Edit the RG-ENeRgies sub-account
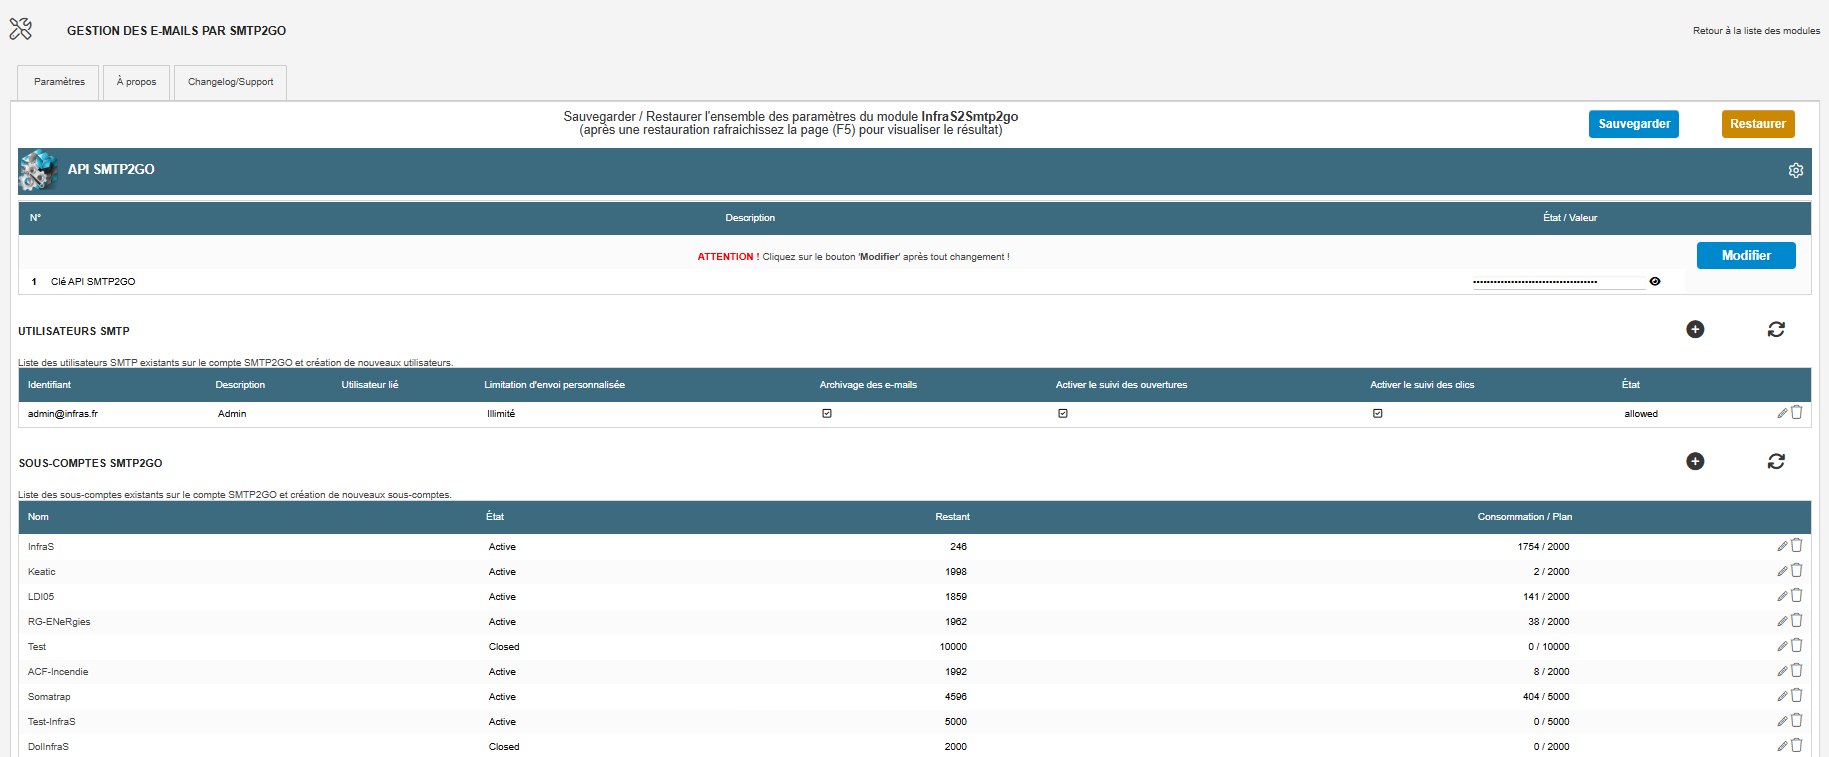 coord(1782,621)
